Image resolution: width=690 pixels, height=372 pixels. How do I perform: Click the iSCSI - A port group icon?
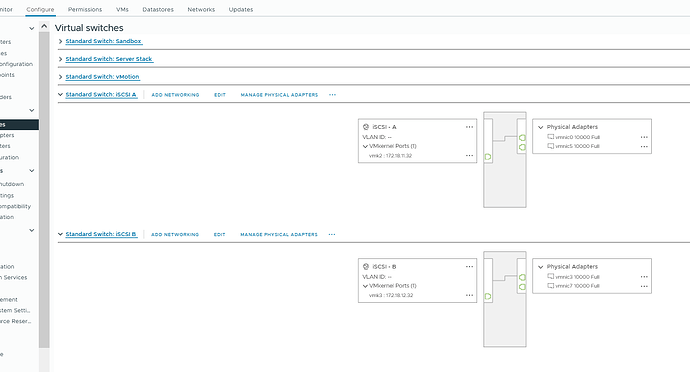[x=366, y=127]
